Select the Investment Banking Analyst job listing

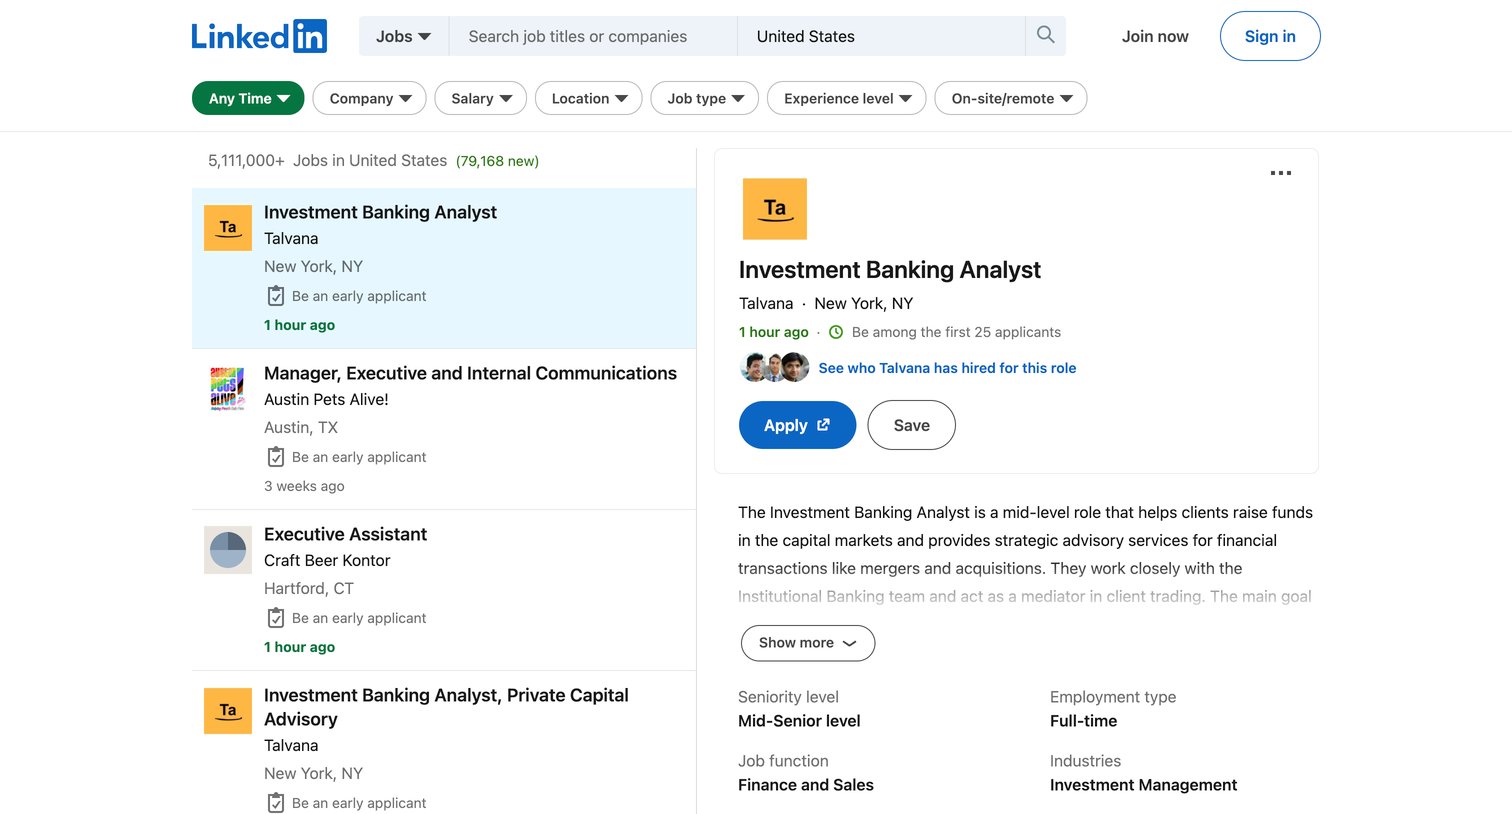tap(444, 268)
